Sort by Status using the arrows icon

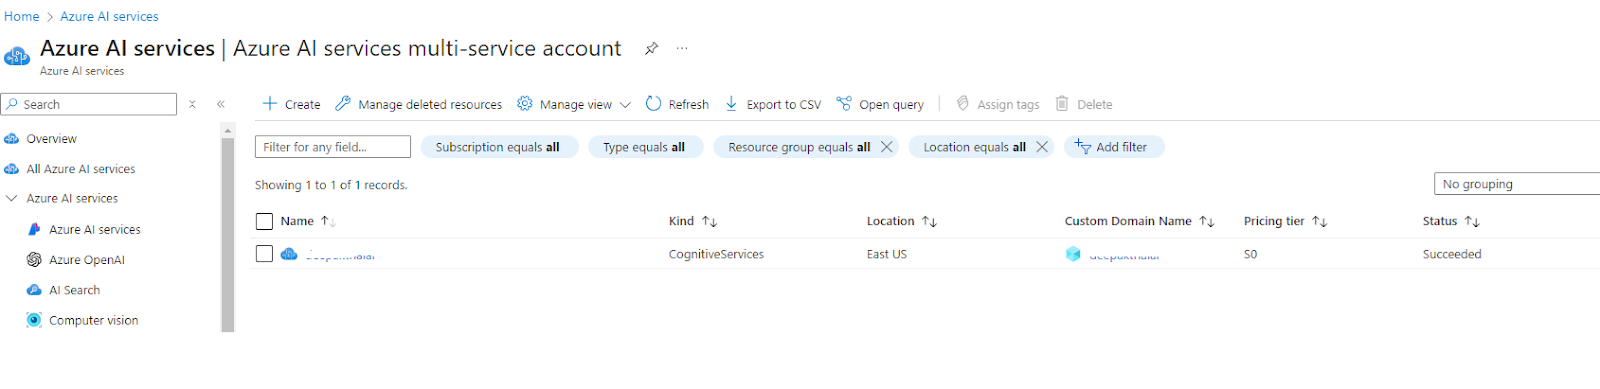coord(1472,221)
